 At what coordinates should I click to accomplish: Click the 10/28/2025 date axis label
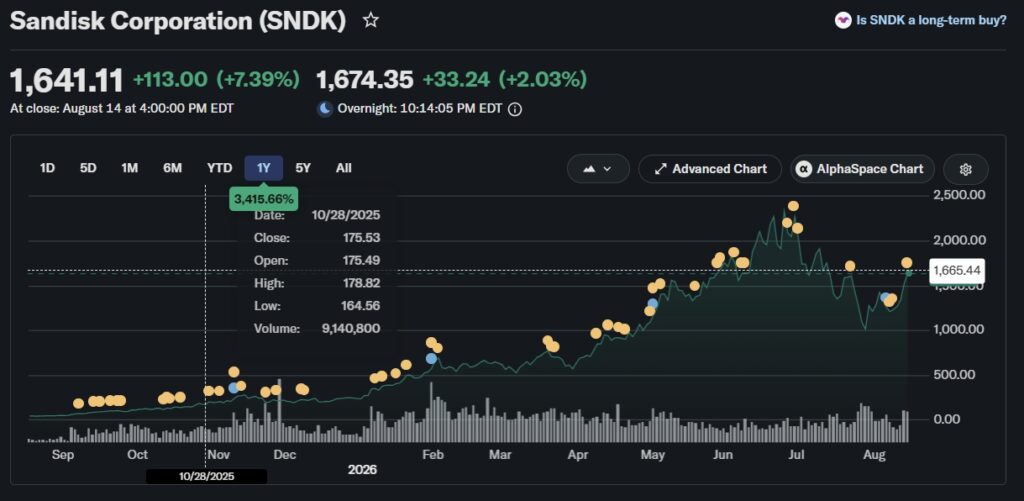coord(206,476)
